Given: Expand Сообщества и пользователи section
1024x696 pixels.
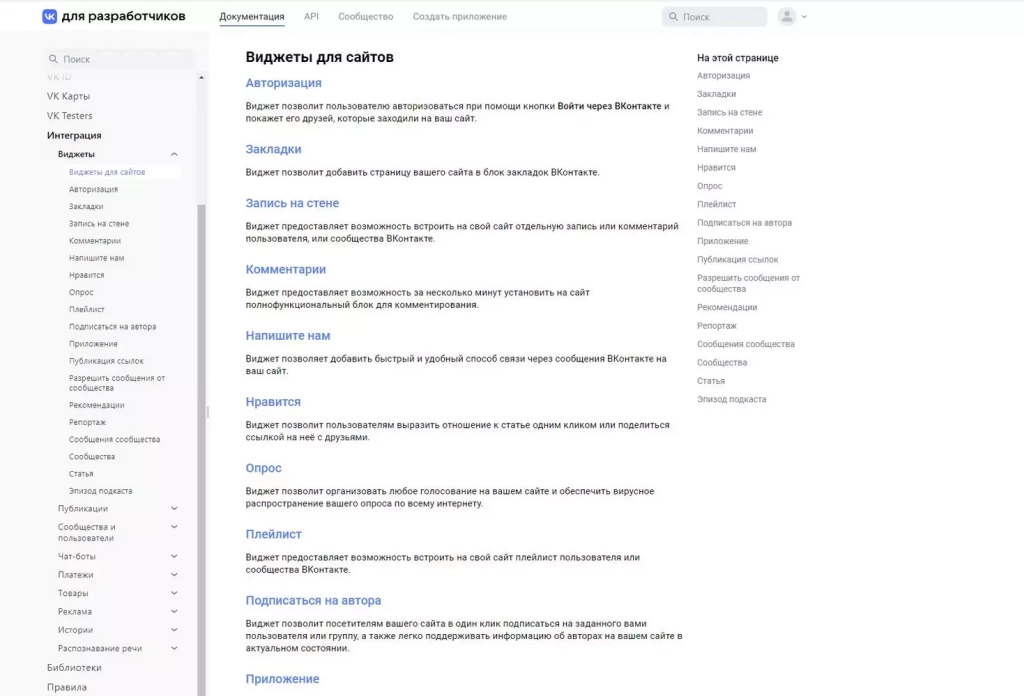Looking at the screenshot, I should click(x=174, y=526).
